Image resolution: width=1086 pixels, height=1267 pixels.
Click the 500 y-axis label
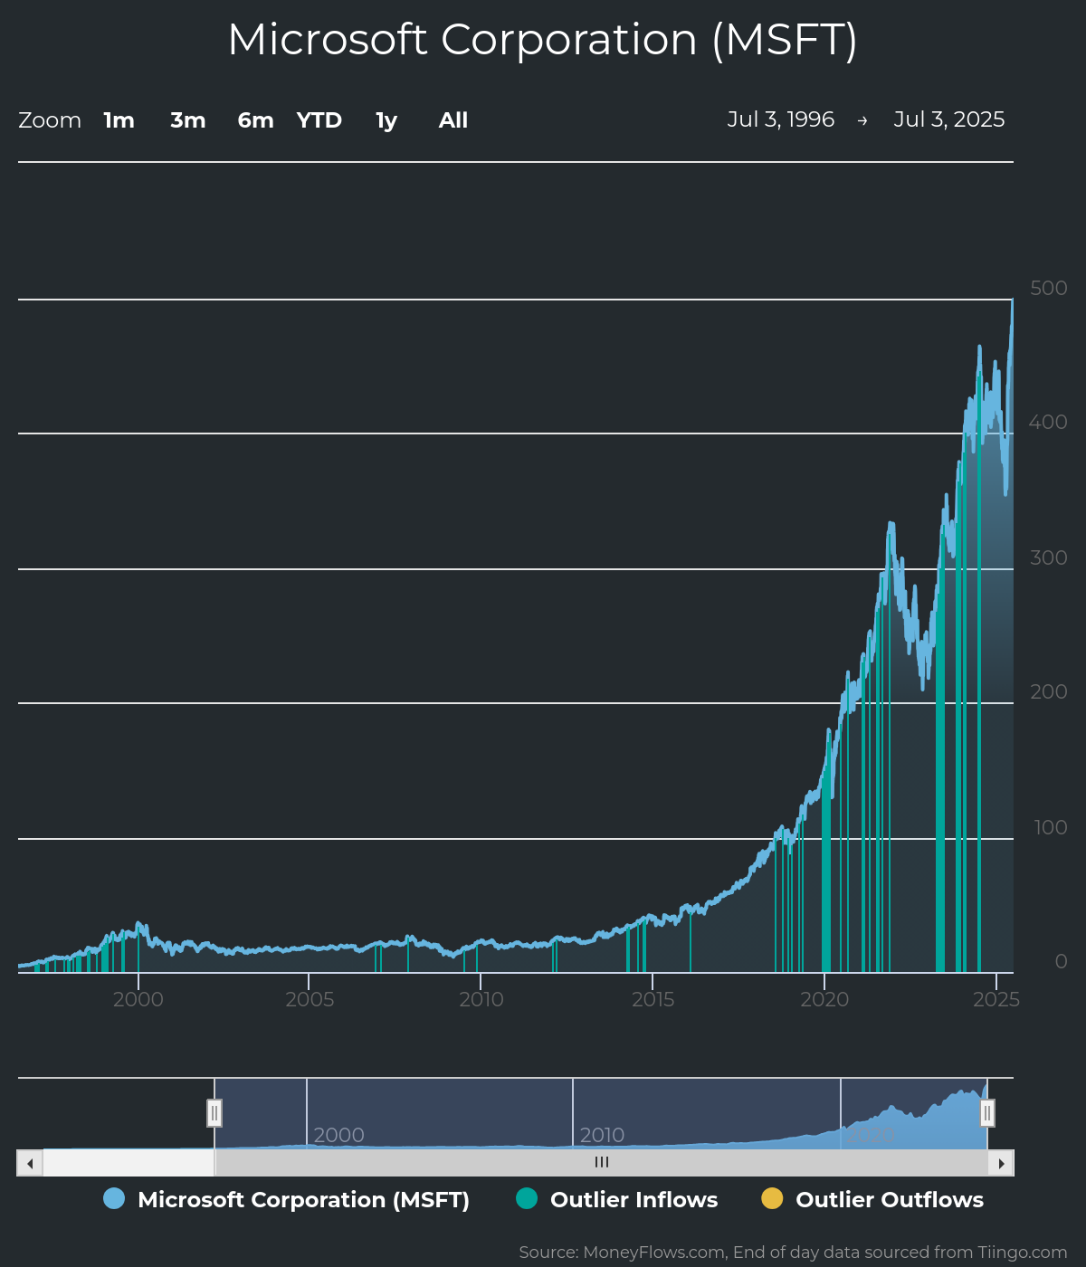(x=1049, y=288)
